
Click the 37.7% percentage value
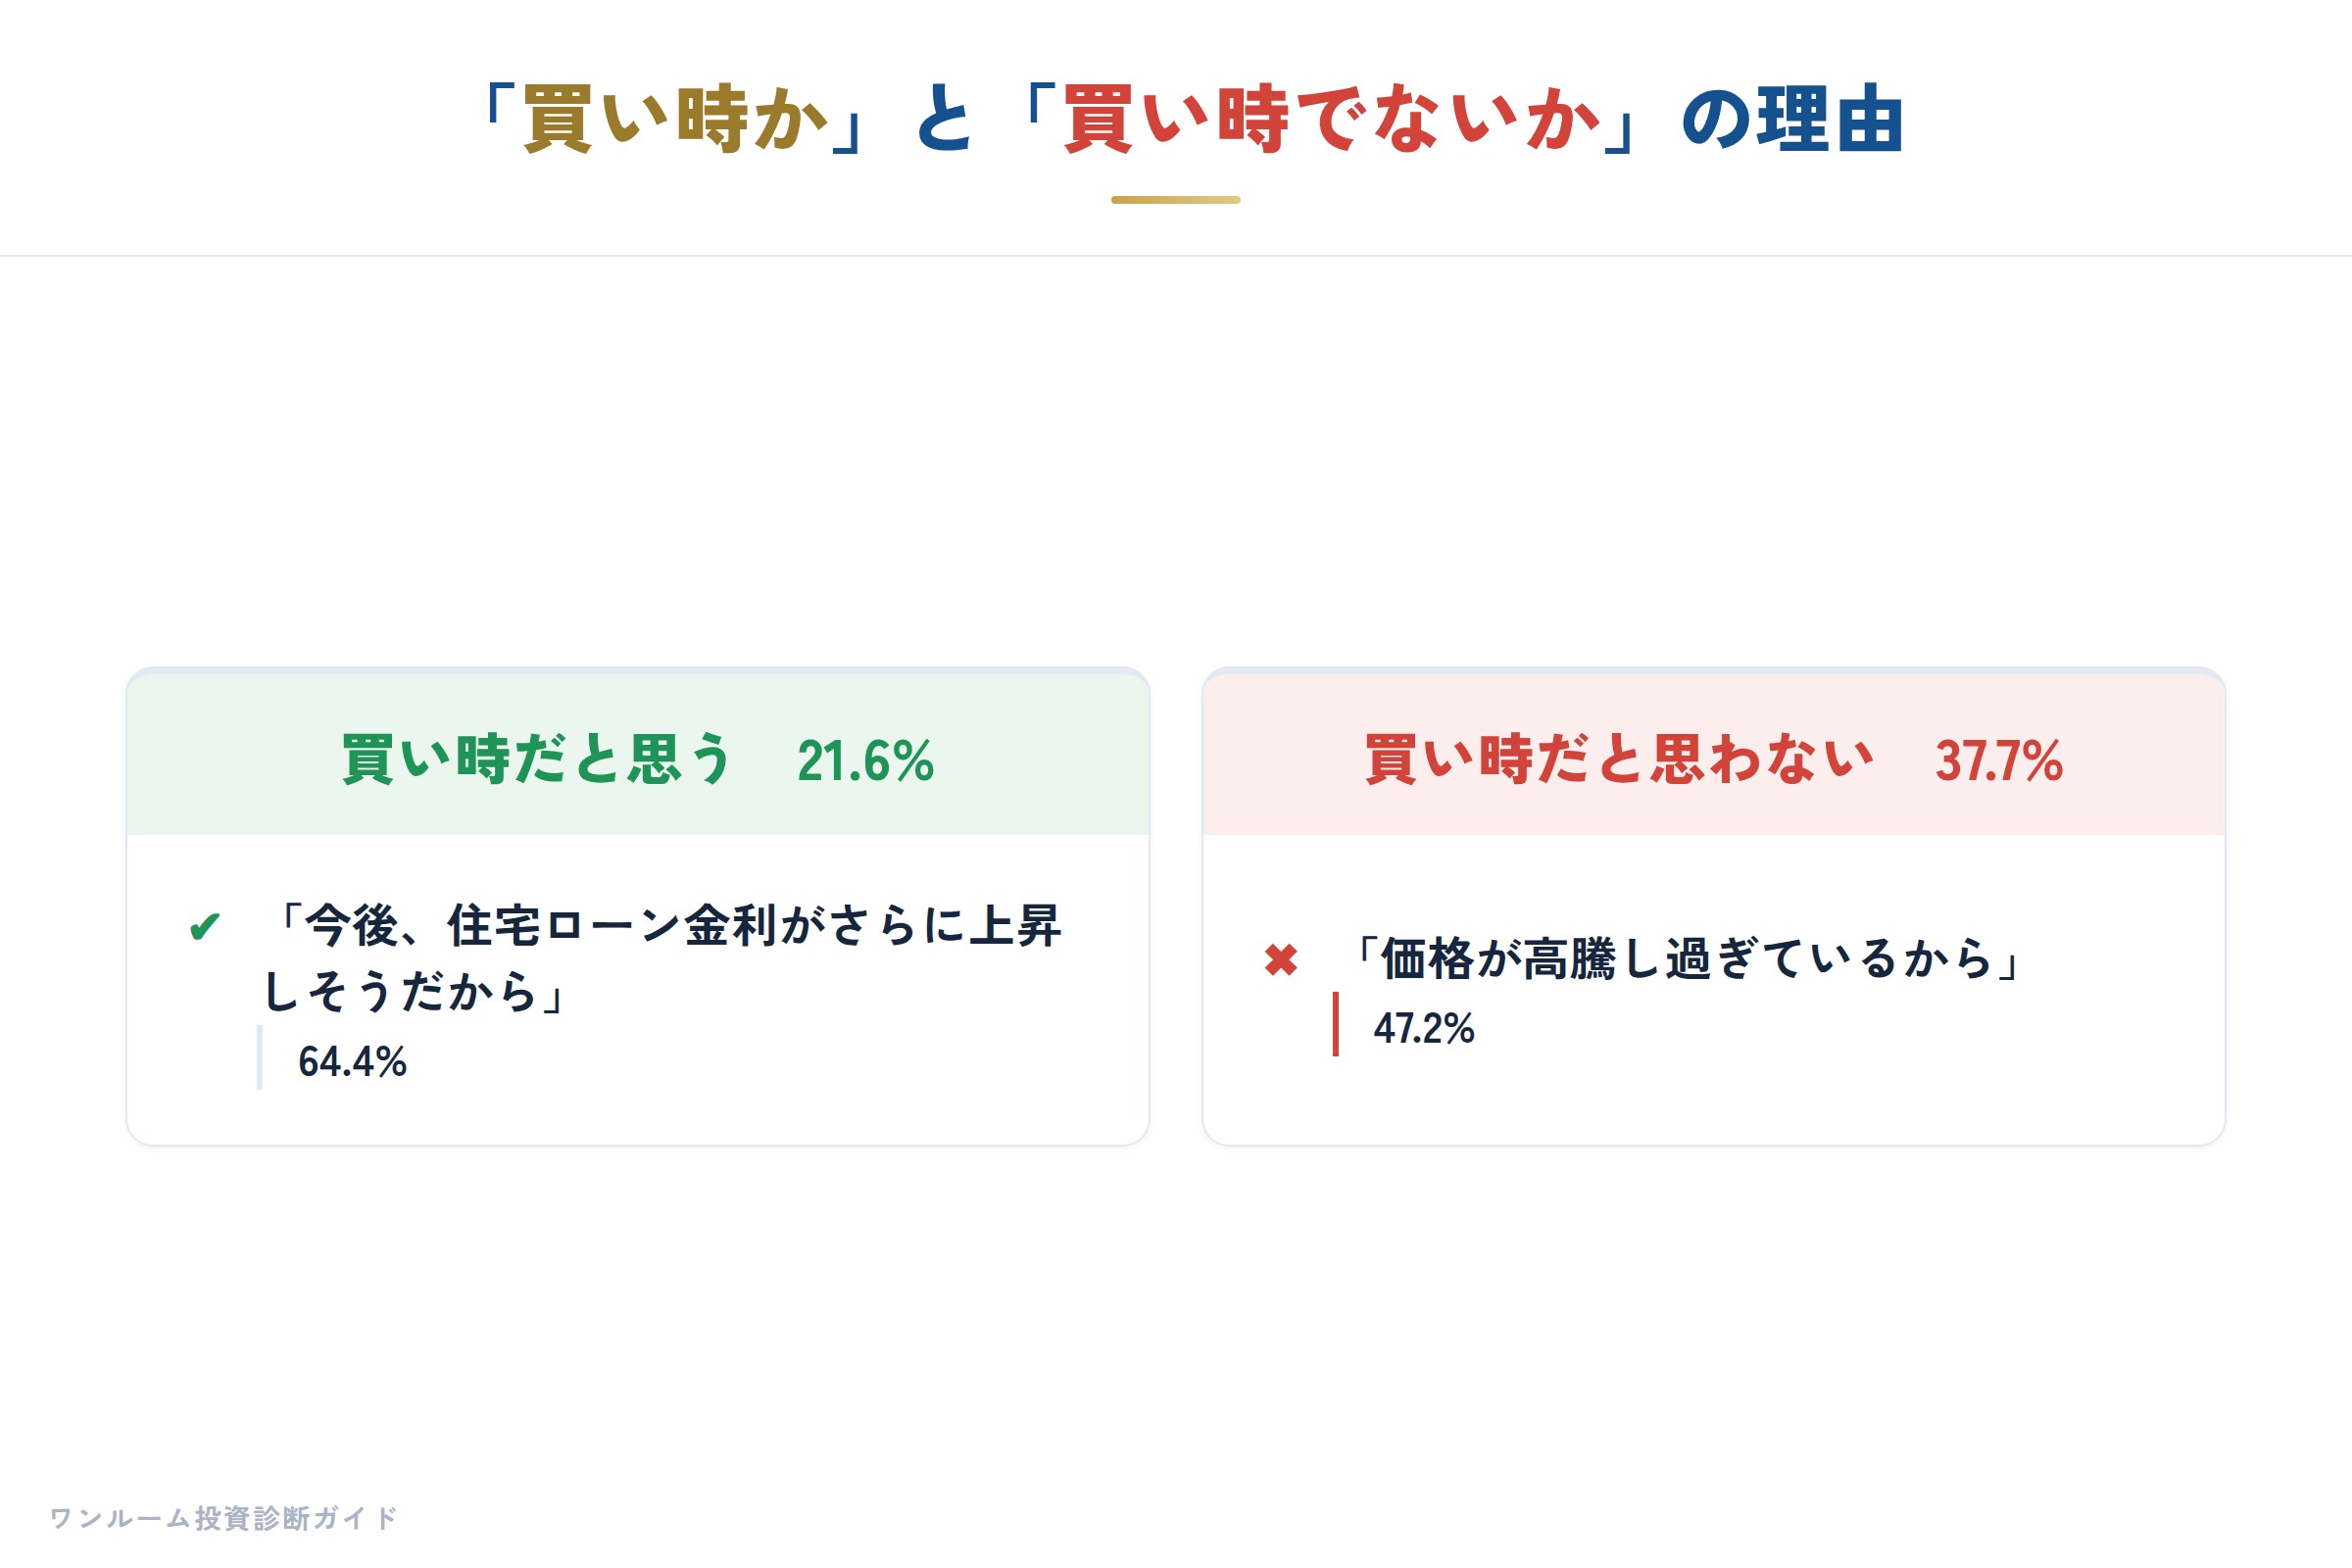[1999, 761]
